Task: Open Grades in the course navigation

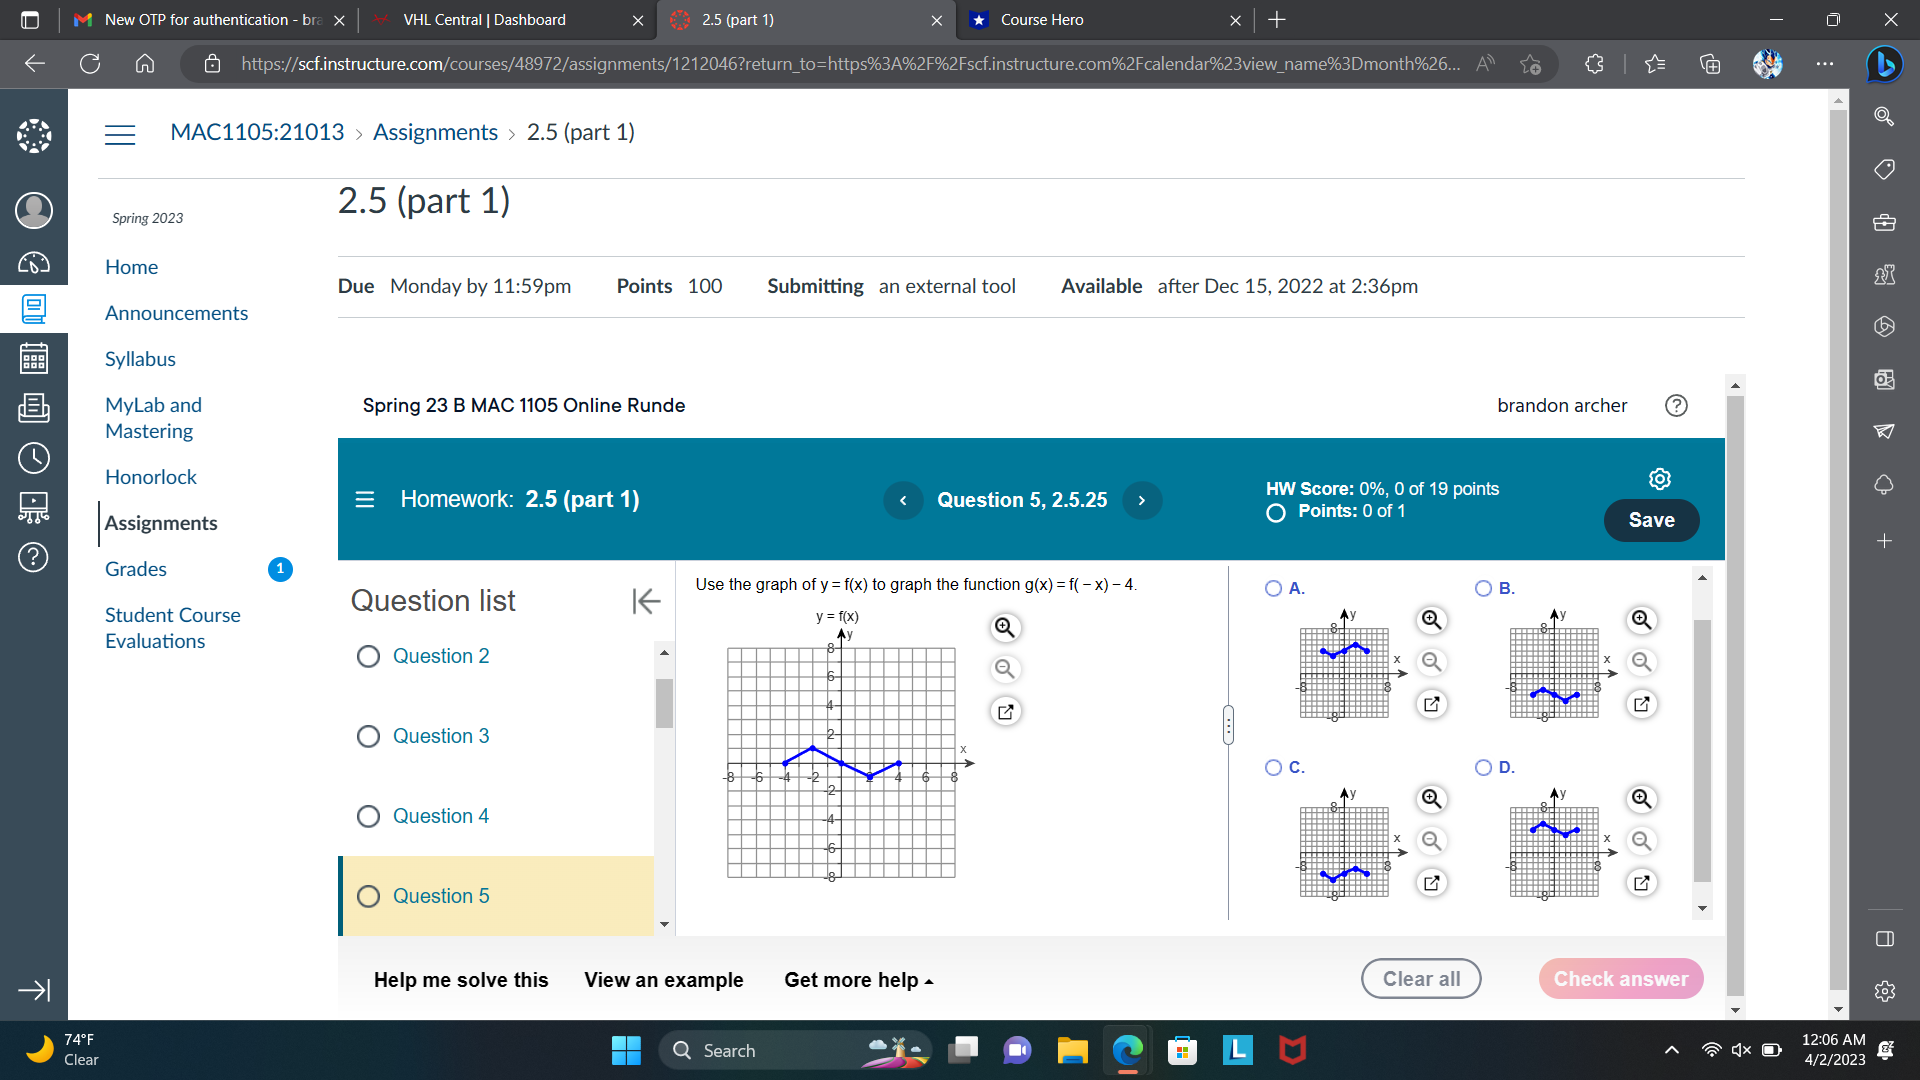Action: pos(136,569)
